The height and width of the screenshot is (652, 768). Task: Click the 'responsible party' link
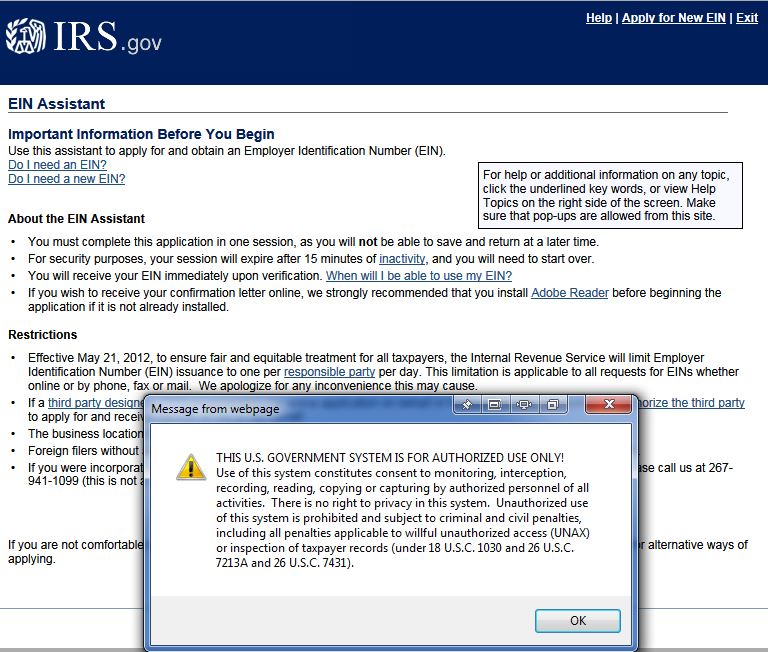[330, 372]
